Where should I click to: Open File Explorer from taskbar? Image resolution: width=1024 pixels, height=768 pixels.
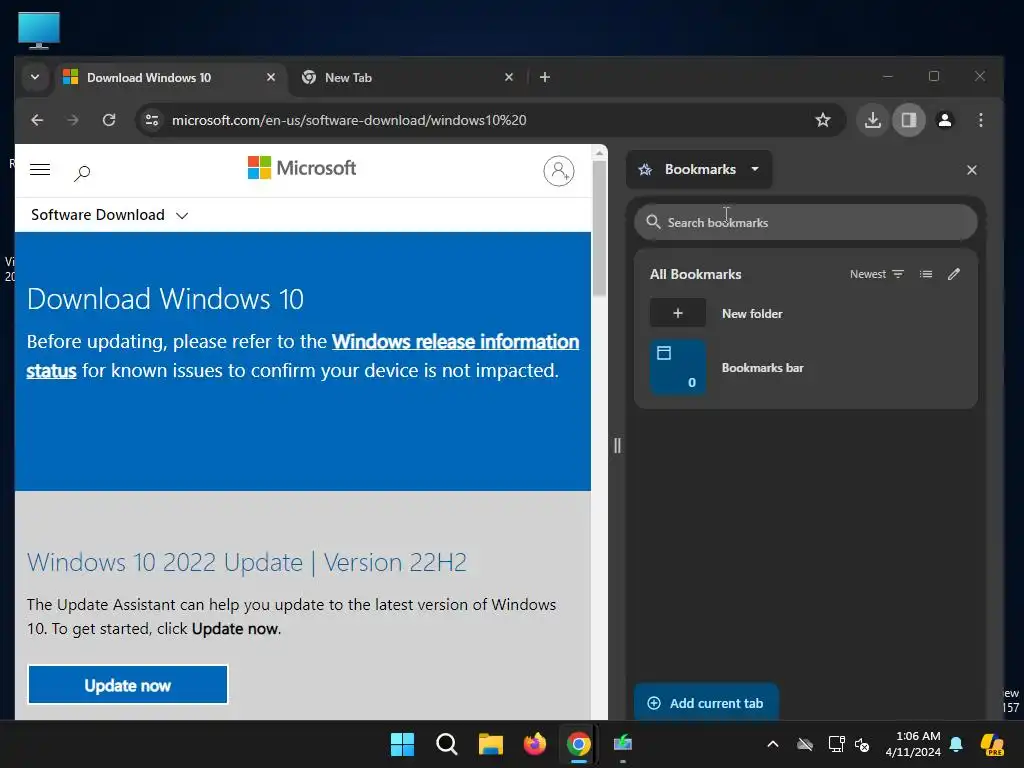click(490, 744)
